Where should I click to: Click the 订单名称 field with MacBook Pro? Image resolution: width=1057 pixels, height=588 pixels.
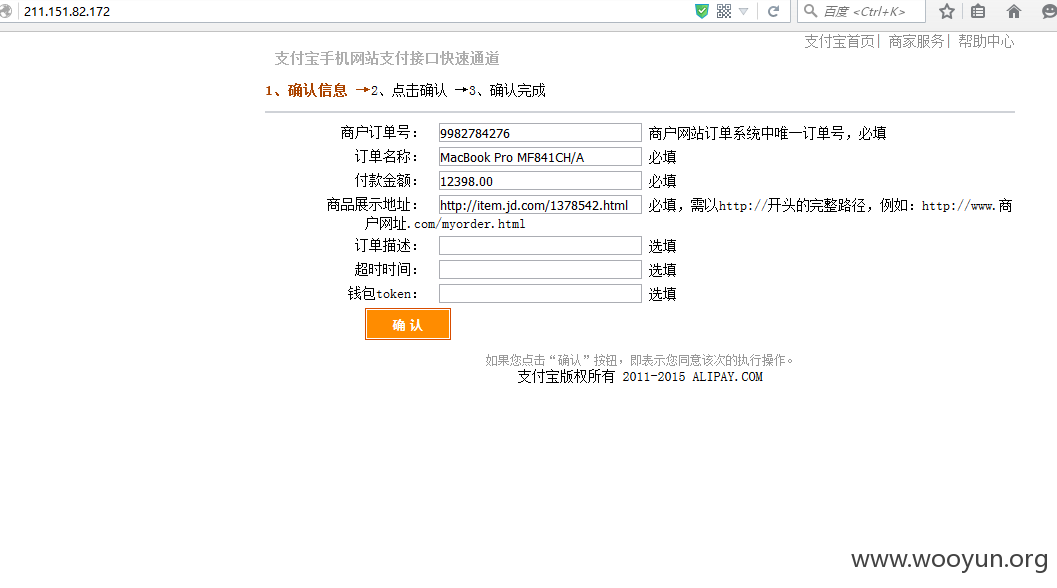540,157
